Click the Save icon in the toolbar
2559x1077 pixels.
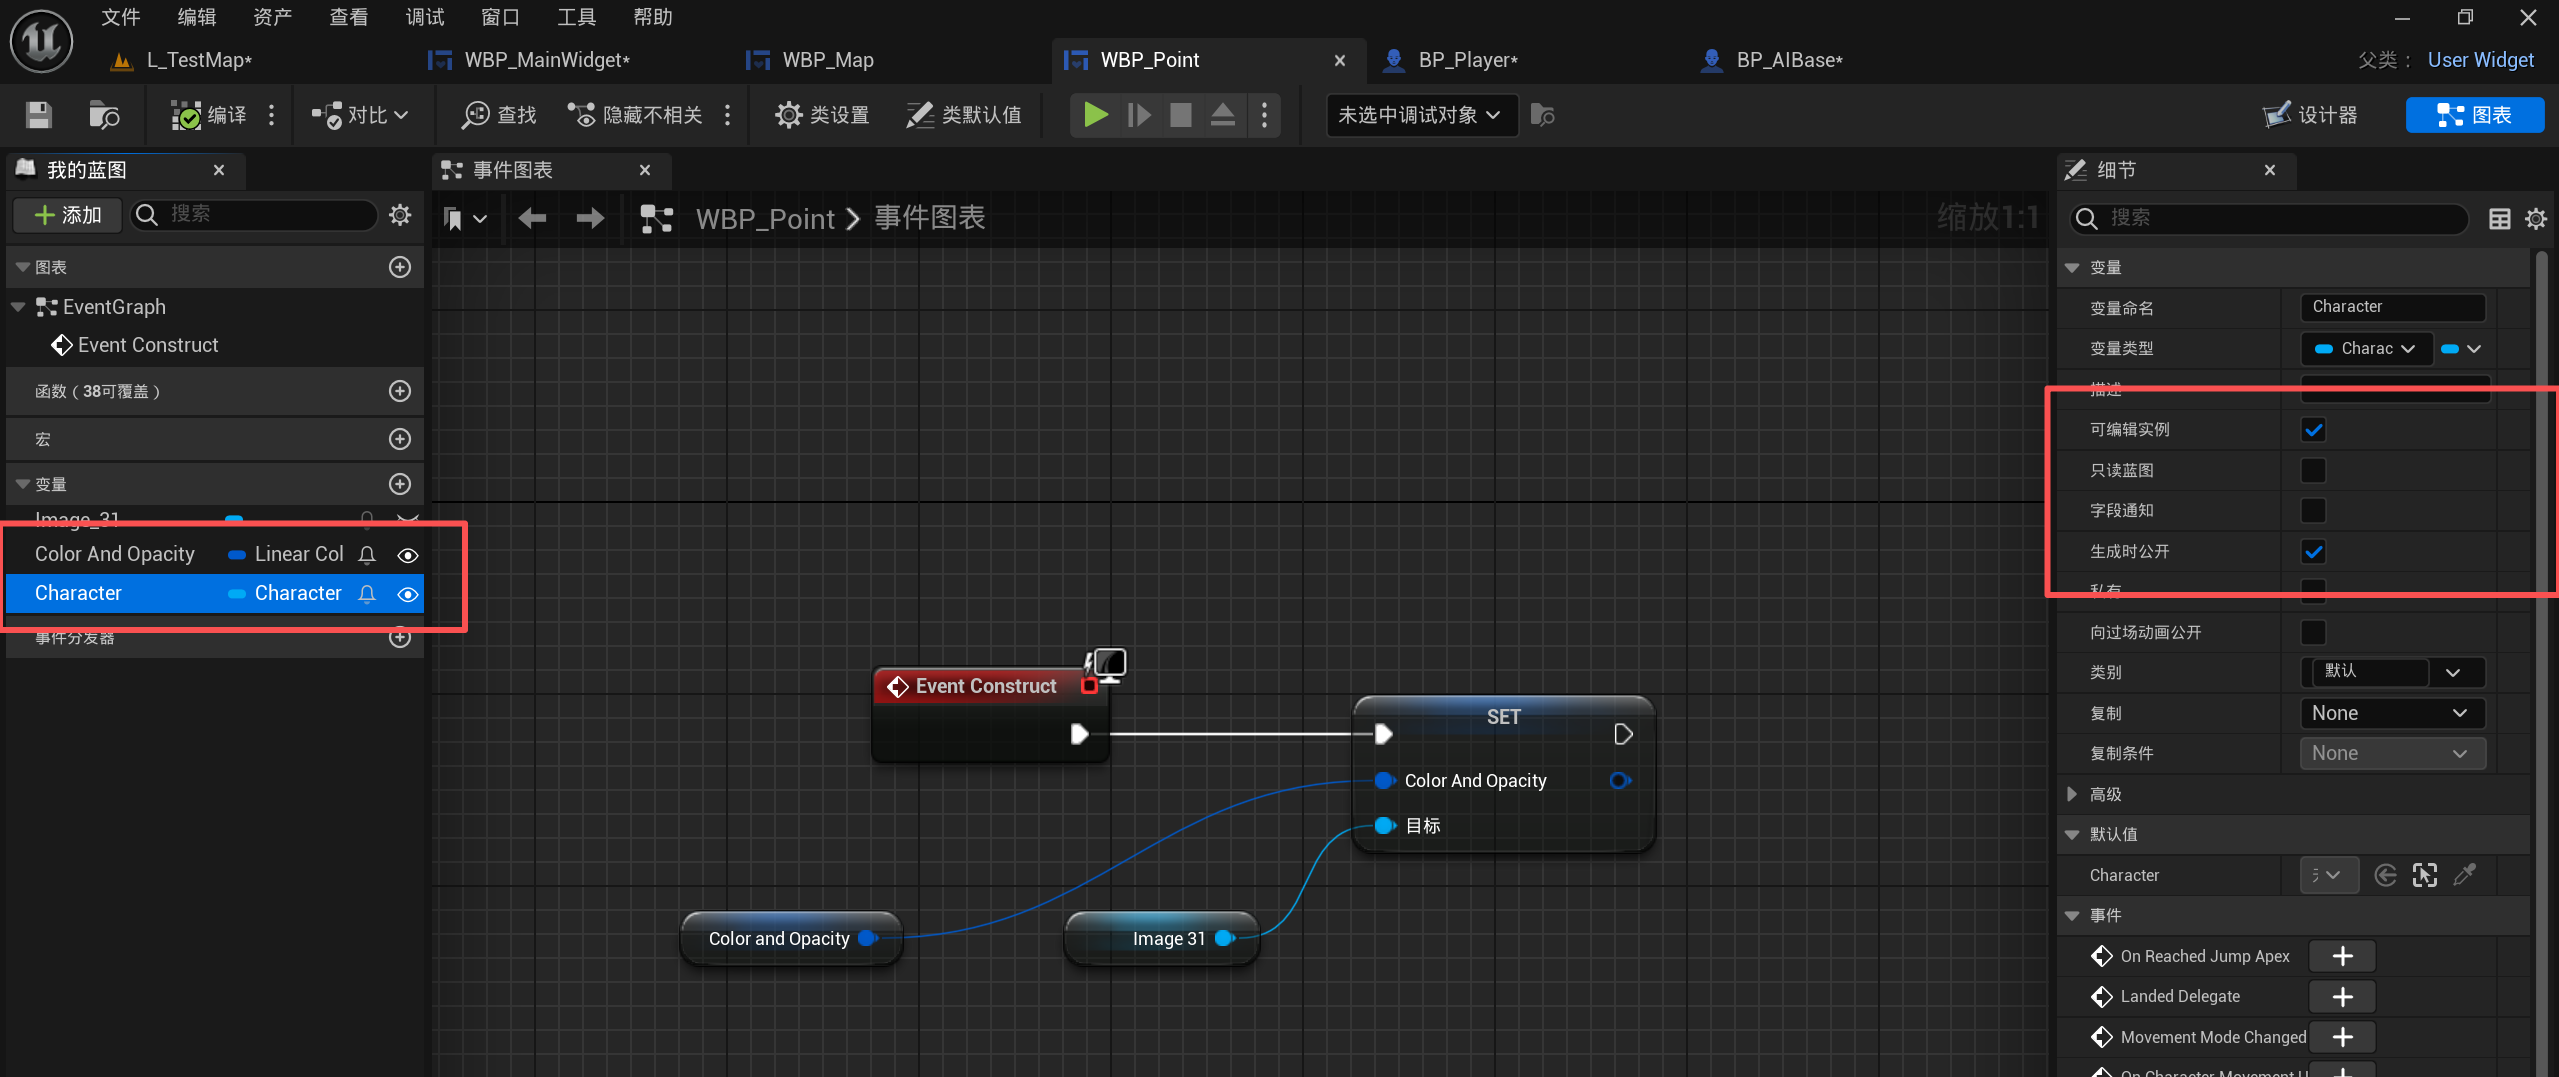point(38,114)
